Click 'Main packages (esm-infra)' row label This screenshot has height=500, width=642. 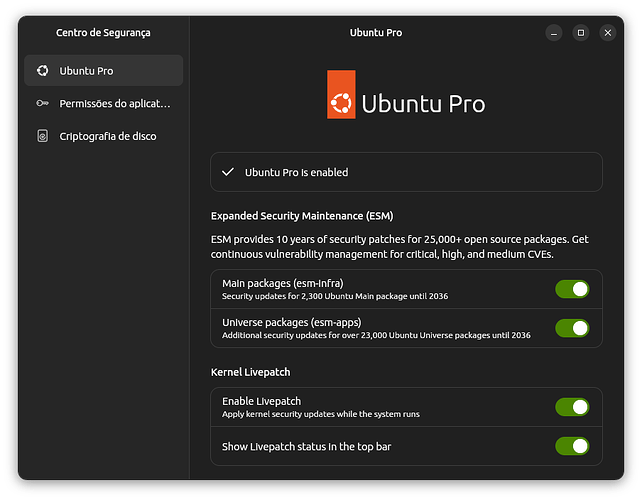pos(283,283)
